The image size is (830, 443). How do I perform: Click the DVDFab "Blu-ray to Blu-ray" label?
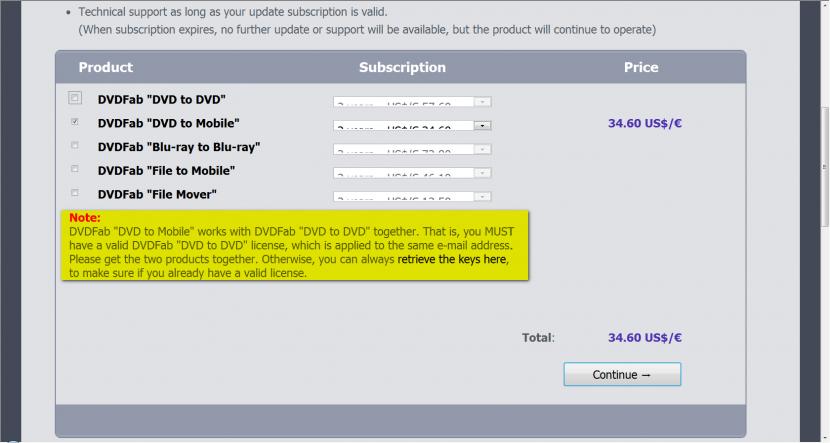point(179,147)
